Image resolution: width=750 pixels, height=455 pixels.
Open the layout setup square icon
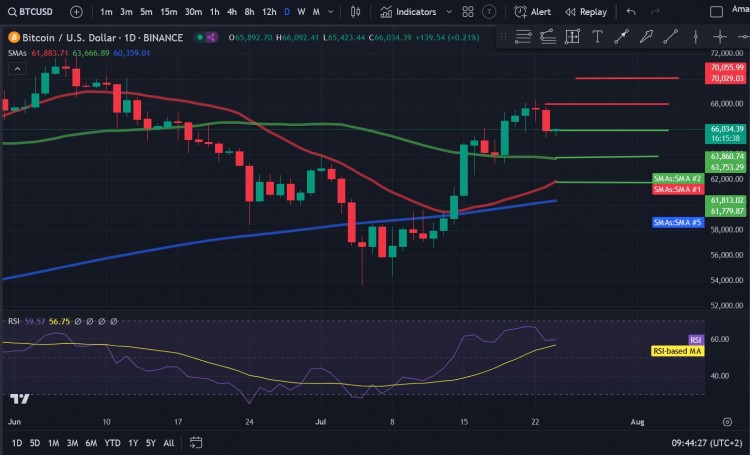click(x=716, y=12)
